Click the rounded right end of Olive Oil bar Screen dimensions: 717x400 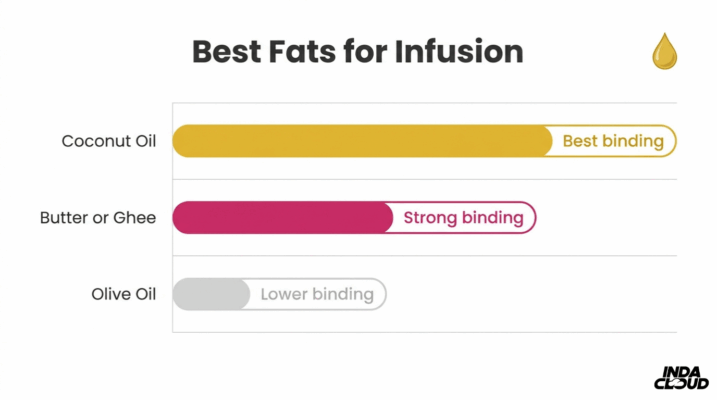coord(379,294)
